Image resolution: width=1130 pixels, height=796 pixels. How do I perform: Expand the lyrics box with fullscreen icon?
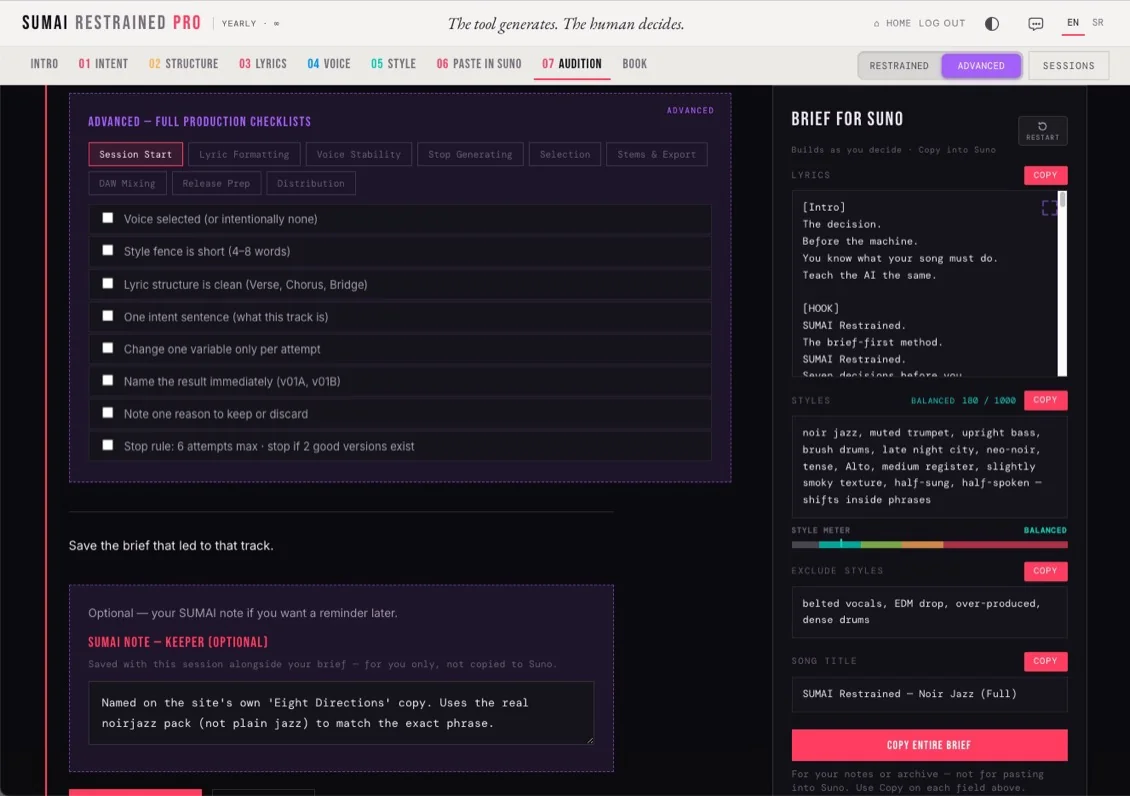(x=1049, y=208)
